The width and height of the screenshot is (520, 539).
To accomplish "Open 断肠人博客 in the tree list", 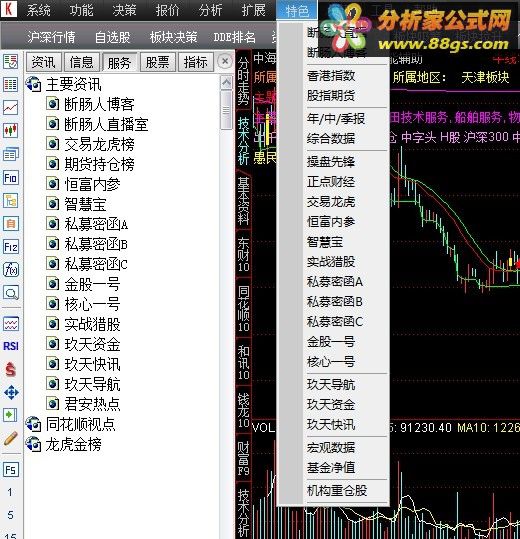I will click(99, 104).
